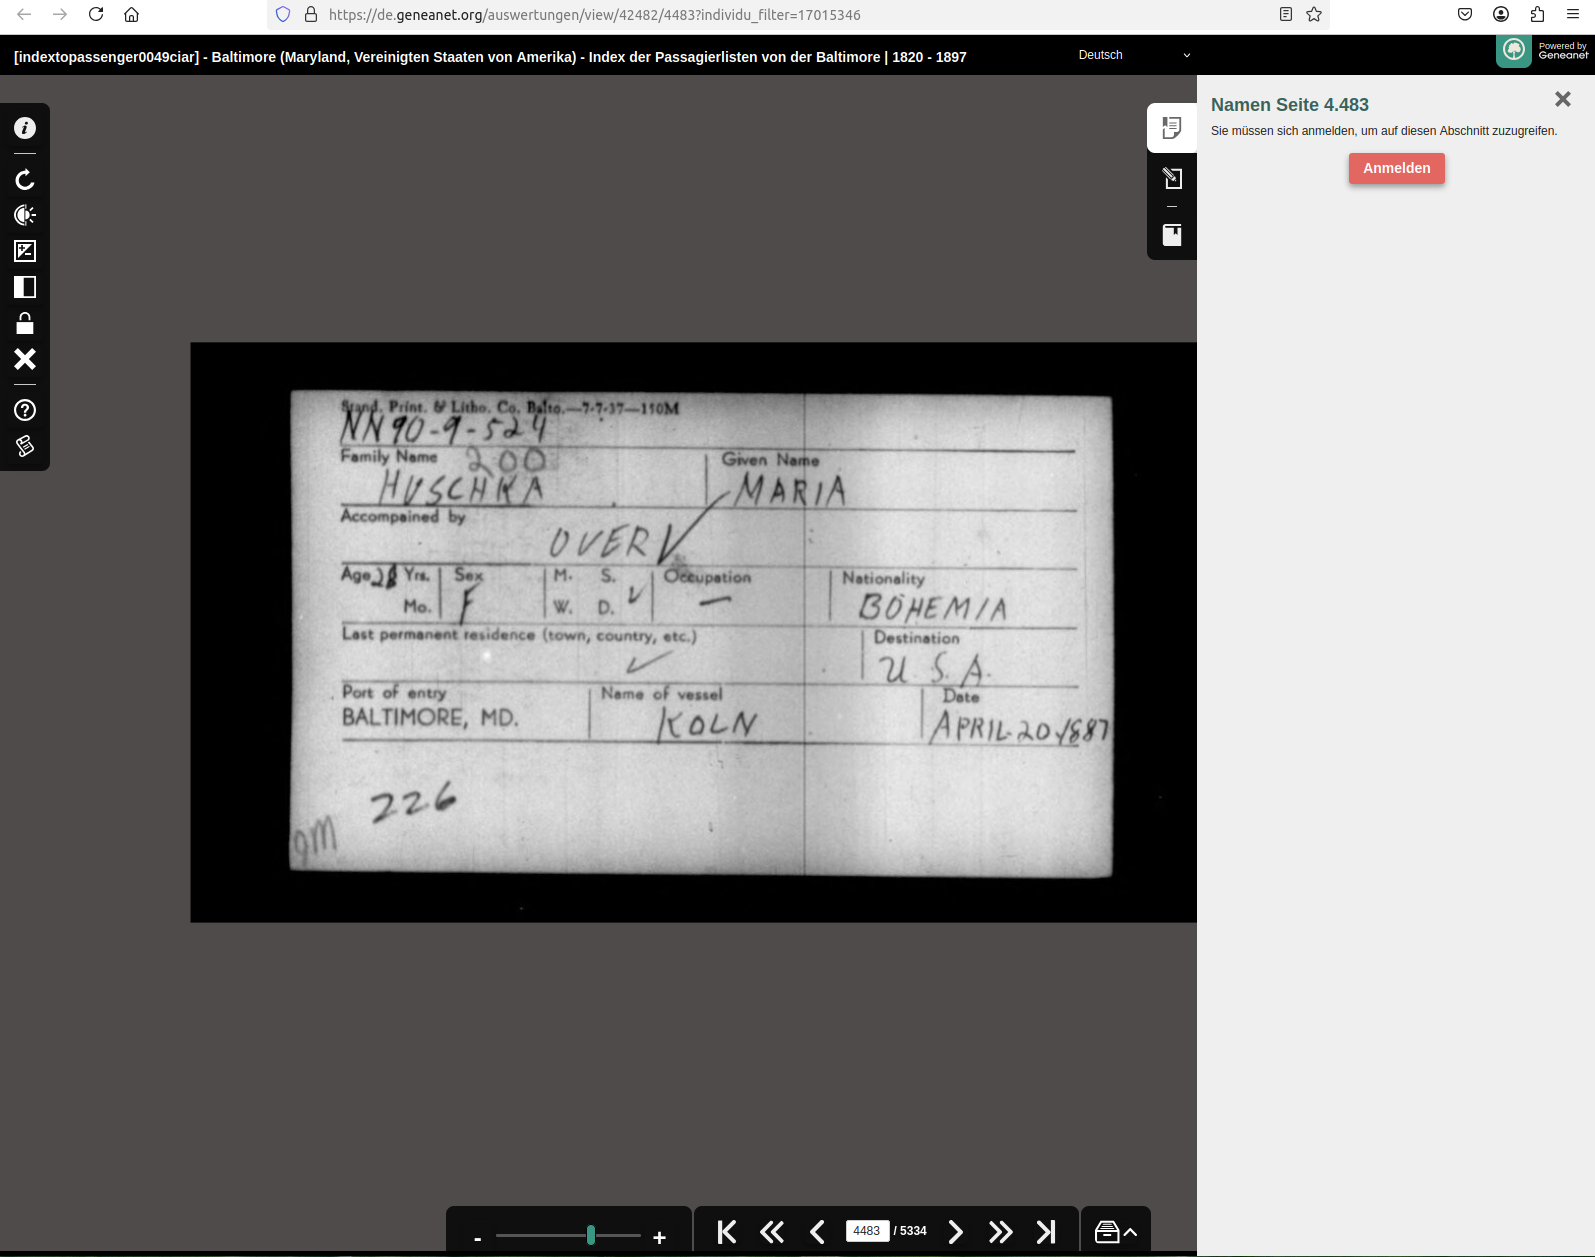1595x1257 pixels.
Task: Go to the next page arrow
Action: click(x=955, y=1232)
